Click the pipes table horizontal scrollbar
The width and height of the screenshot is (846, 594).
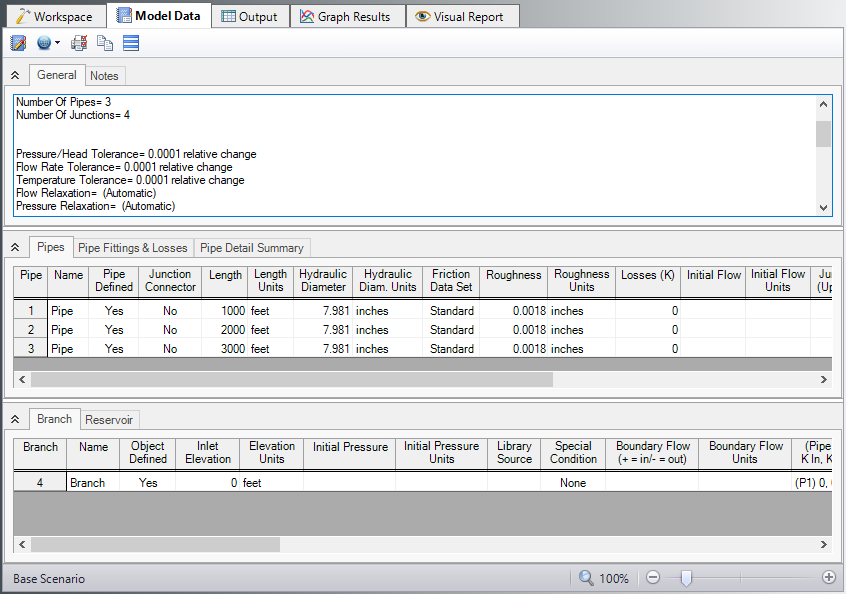point(291,380)
